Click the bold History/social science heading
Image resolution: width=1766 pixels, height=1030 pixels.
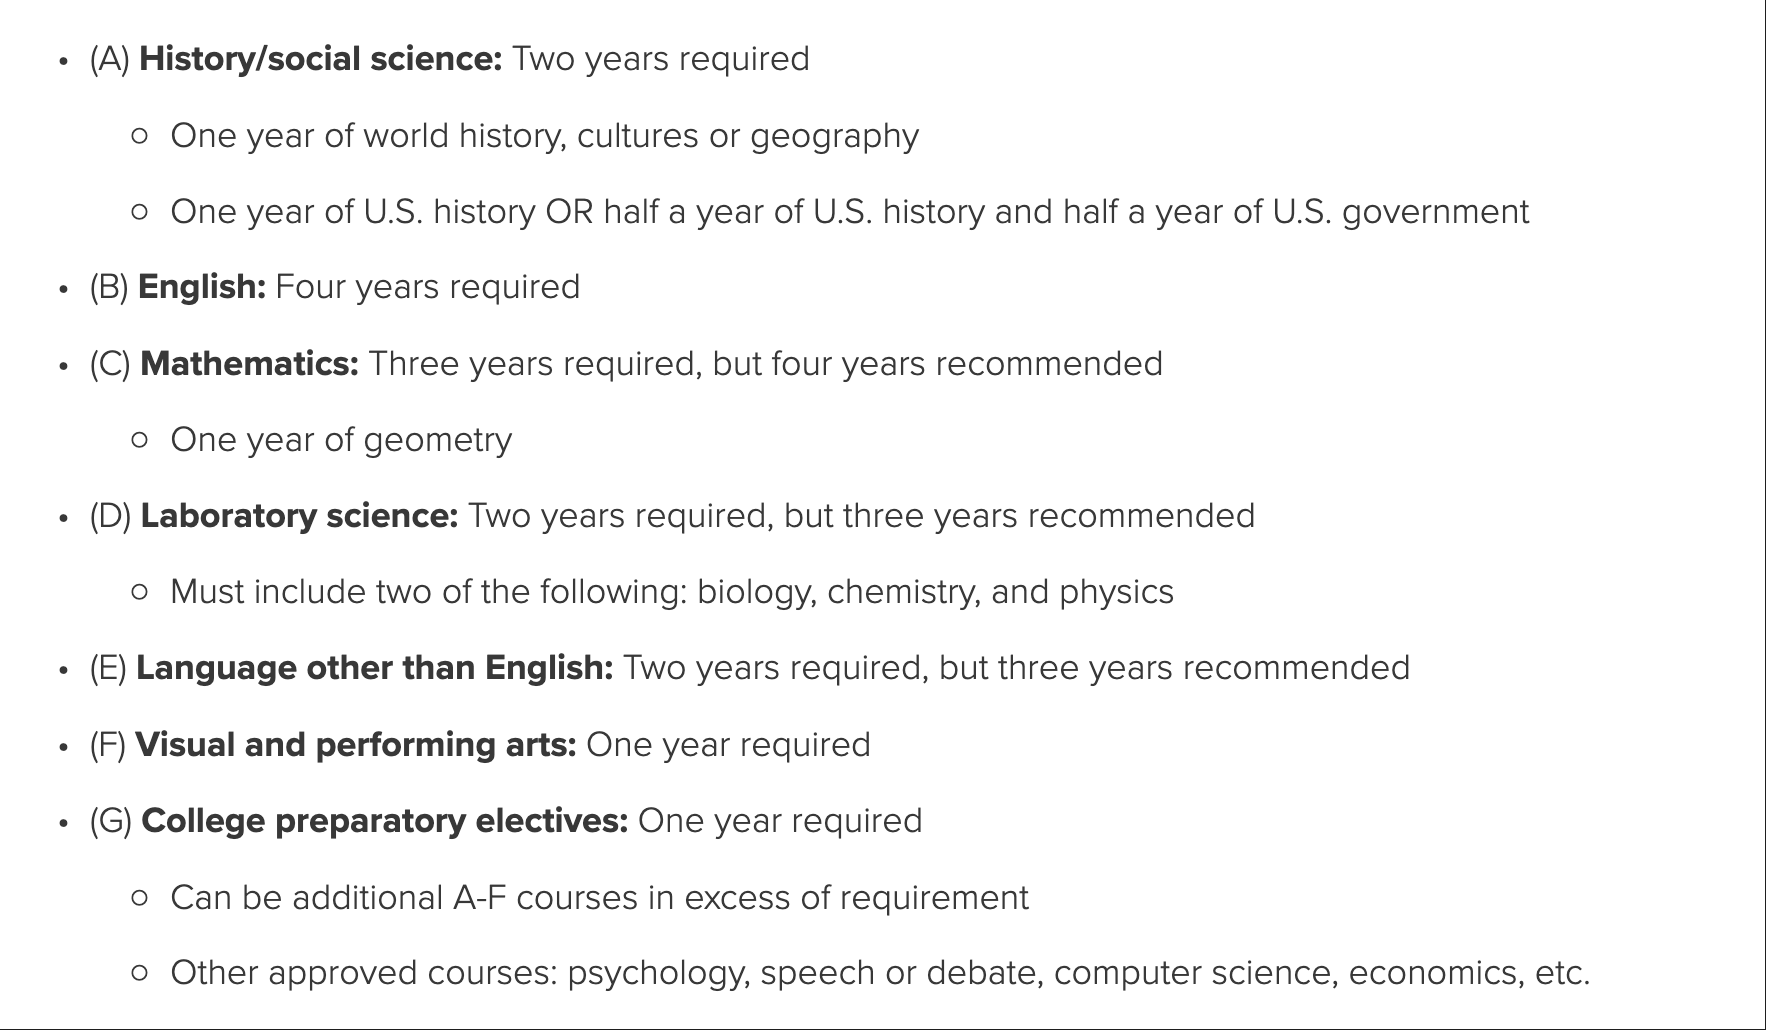point(320,59)
